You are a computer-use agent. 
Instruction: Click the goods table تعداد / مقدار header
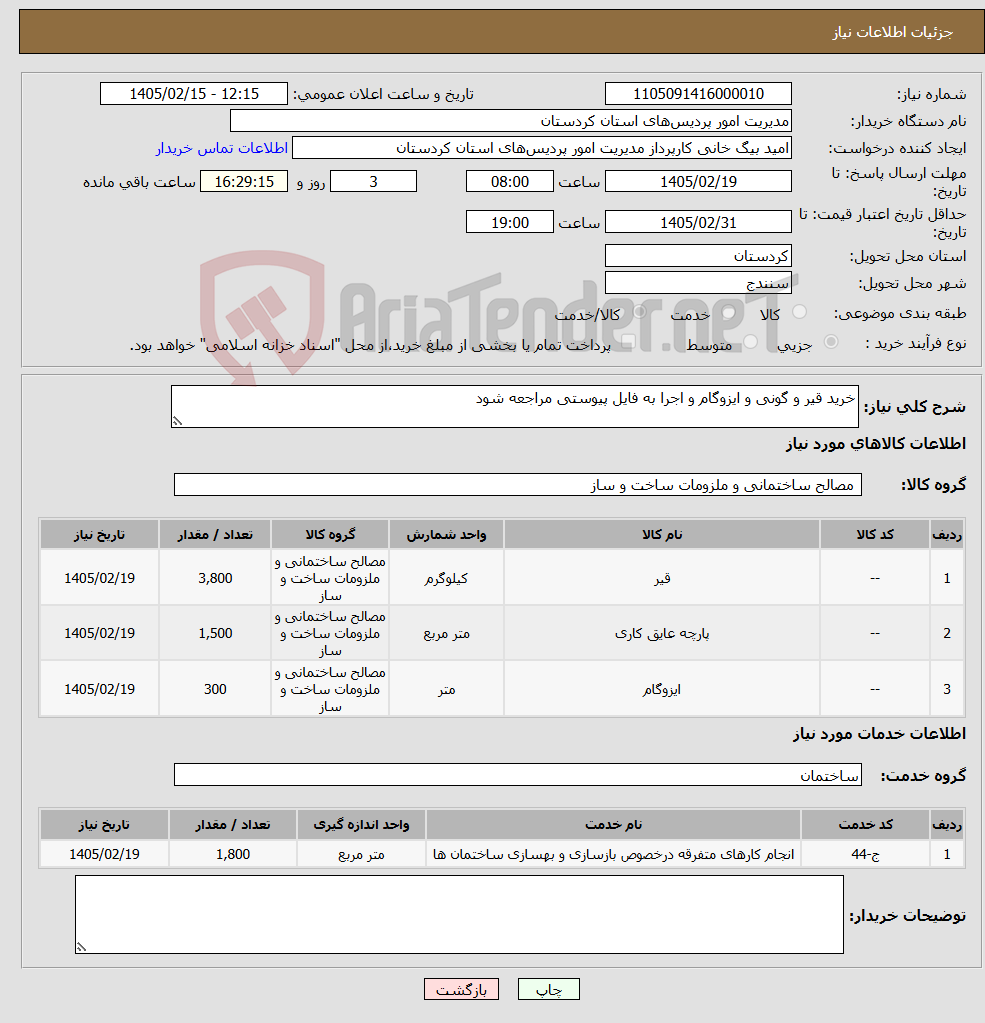pyautogui.click(x=215, y=534)
